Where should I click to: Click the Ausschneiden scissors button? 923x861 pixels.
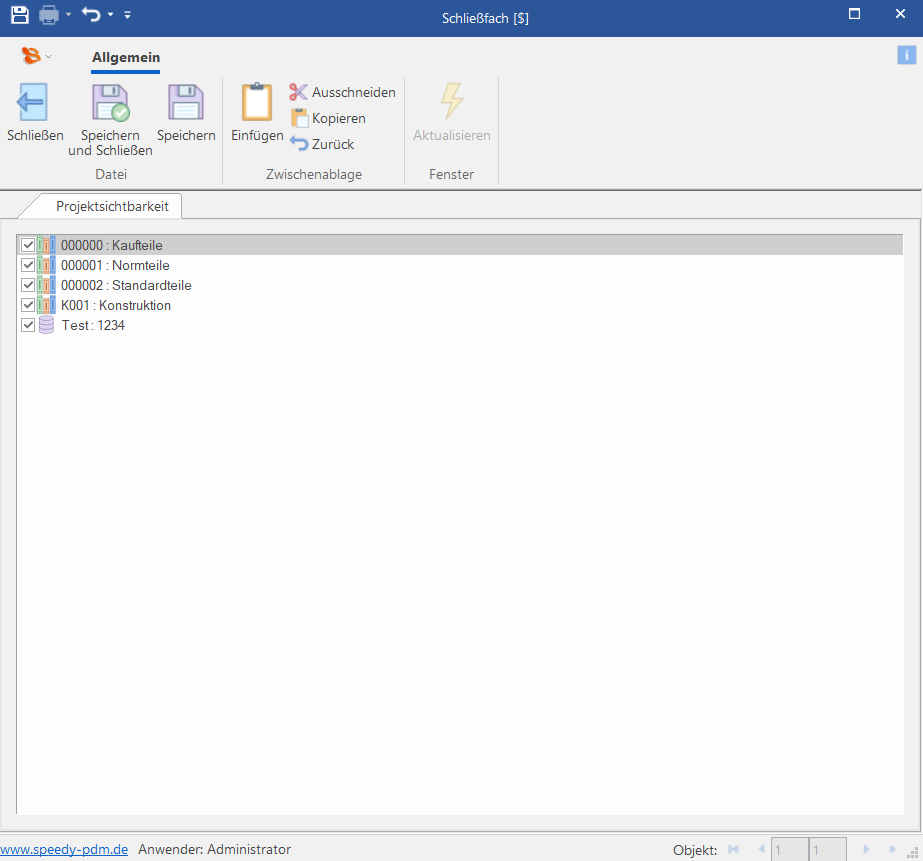tap(342, 92)
